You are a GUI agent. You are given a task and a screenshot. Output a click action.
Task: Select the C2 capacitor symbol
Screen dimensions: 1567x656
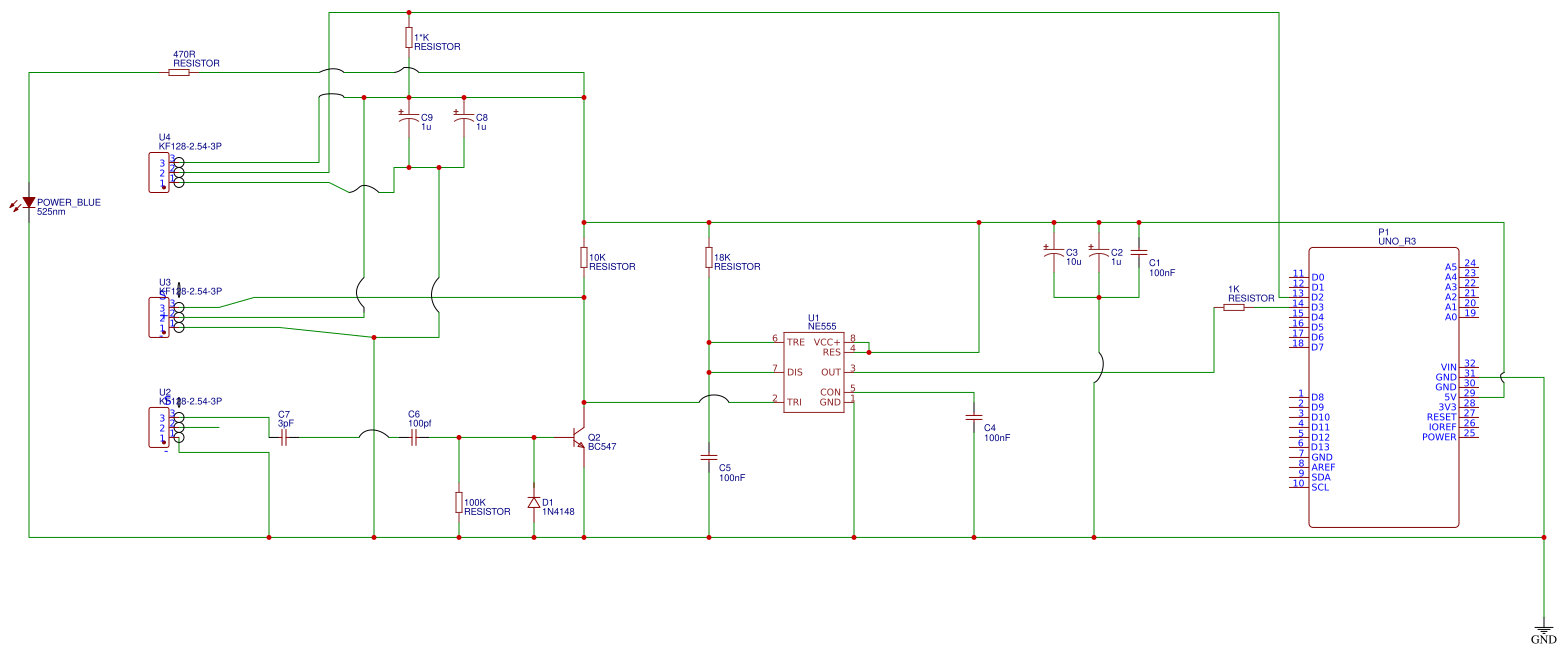[1099, 253]
